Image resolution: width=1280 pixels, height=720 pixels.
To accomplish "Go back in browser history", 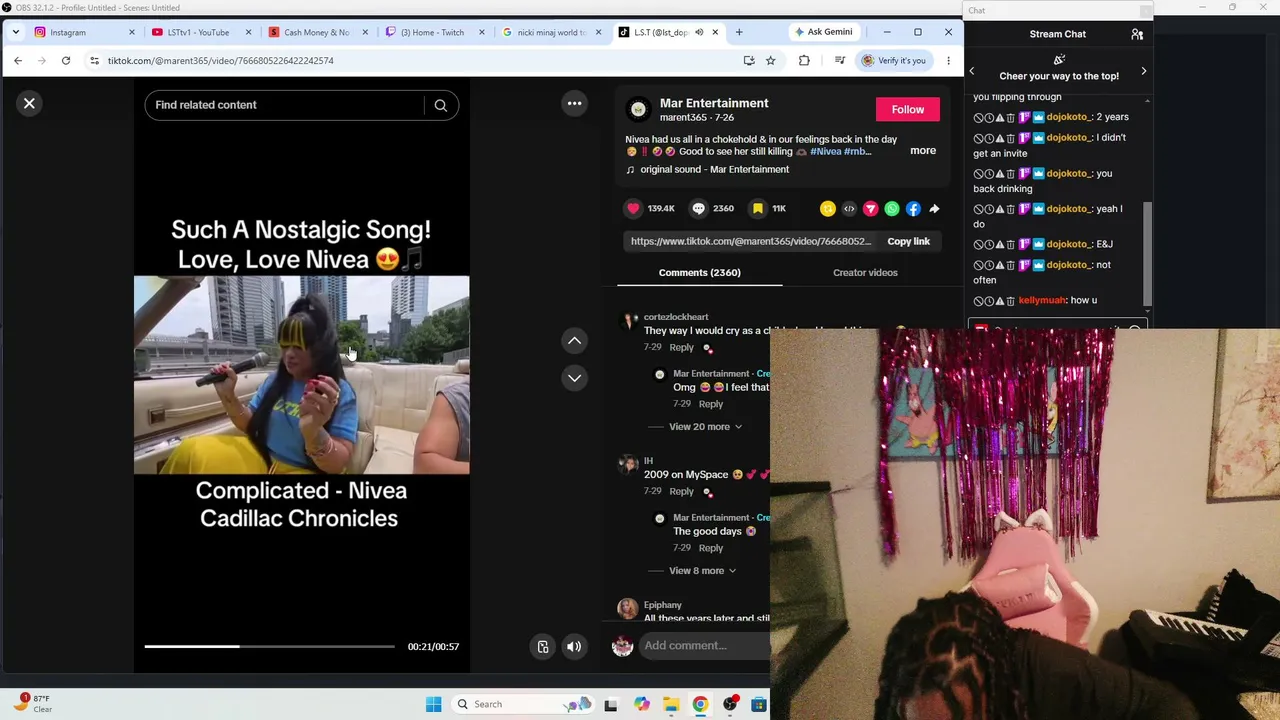I will (x=18, y=60).
